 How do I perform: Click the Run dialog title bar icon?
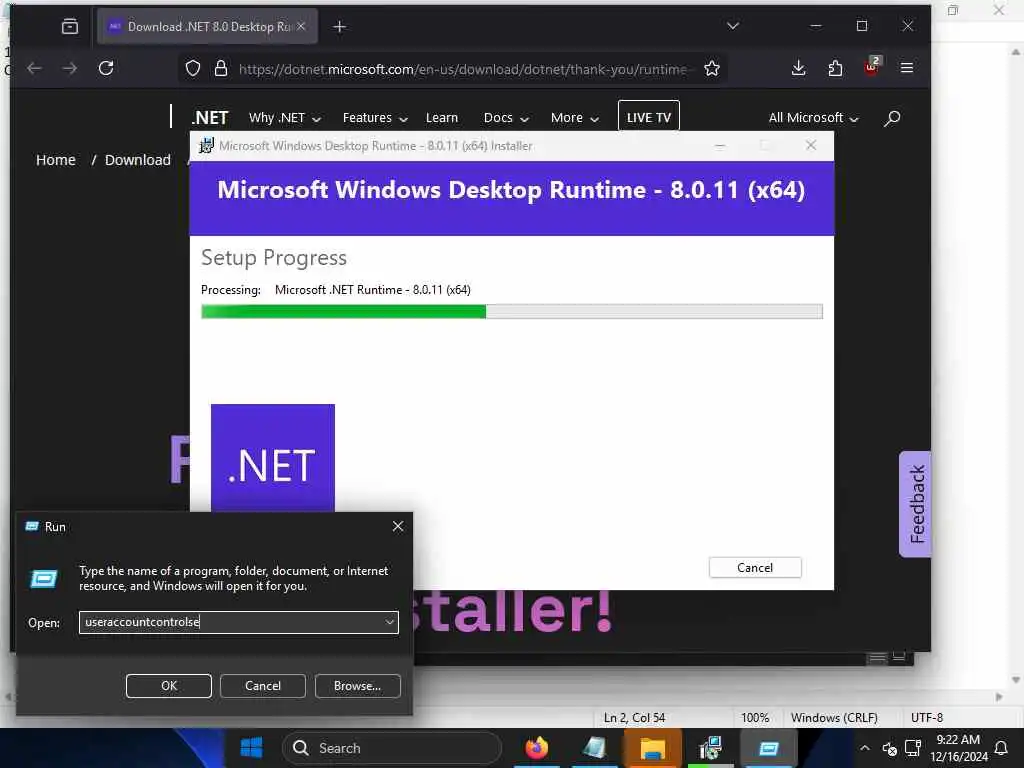click(32, 526)
